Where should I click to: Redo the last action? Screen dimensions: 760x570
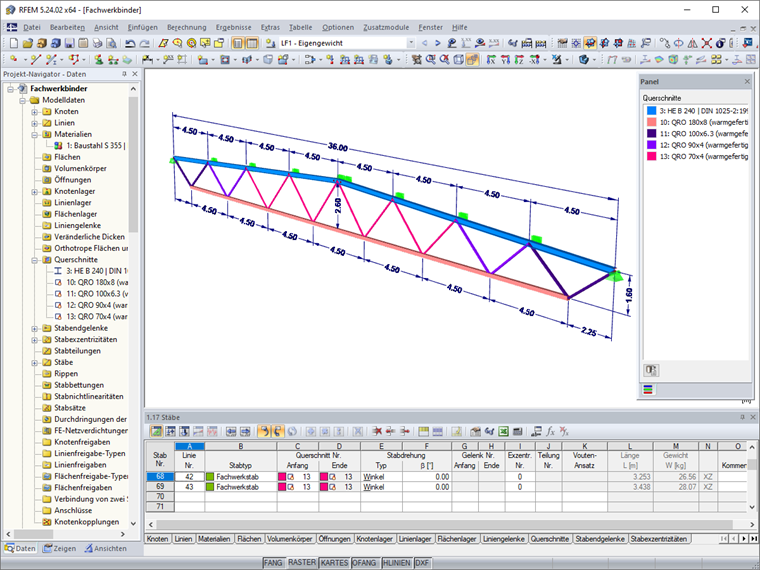[144, 43]
